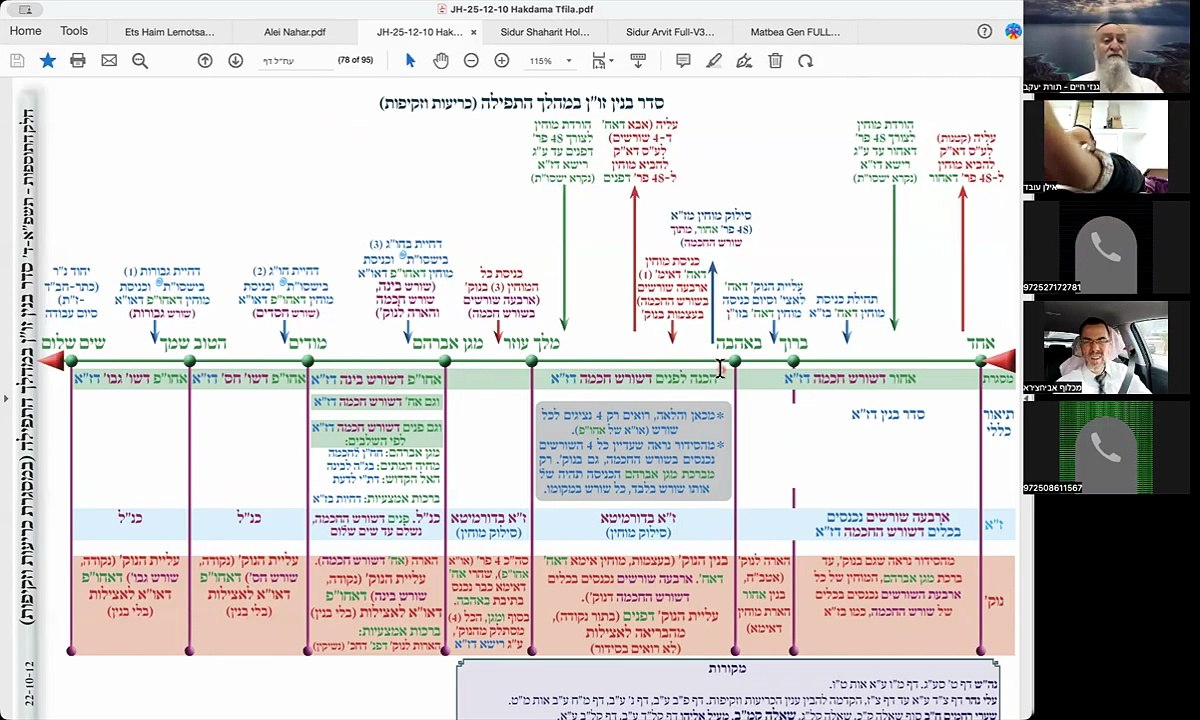Switch to Ets Haim Lemotsa document tab
Viewport: 1200px width, 720px height.
[x=169, y=32]
